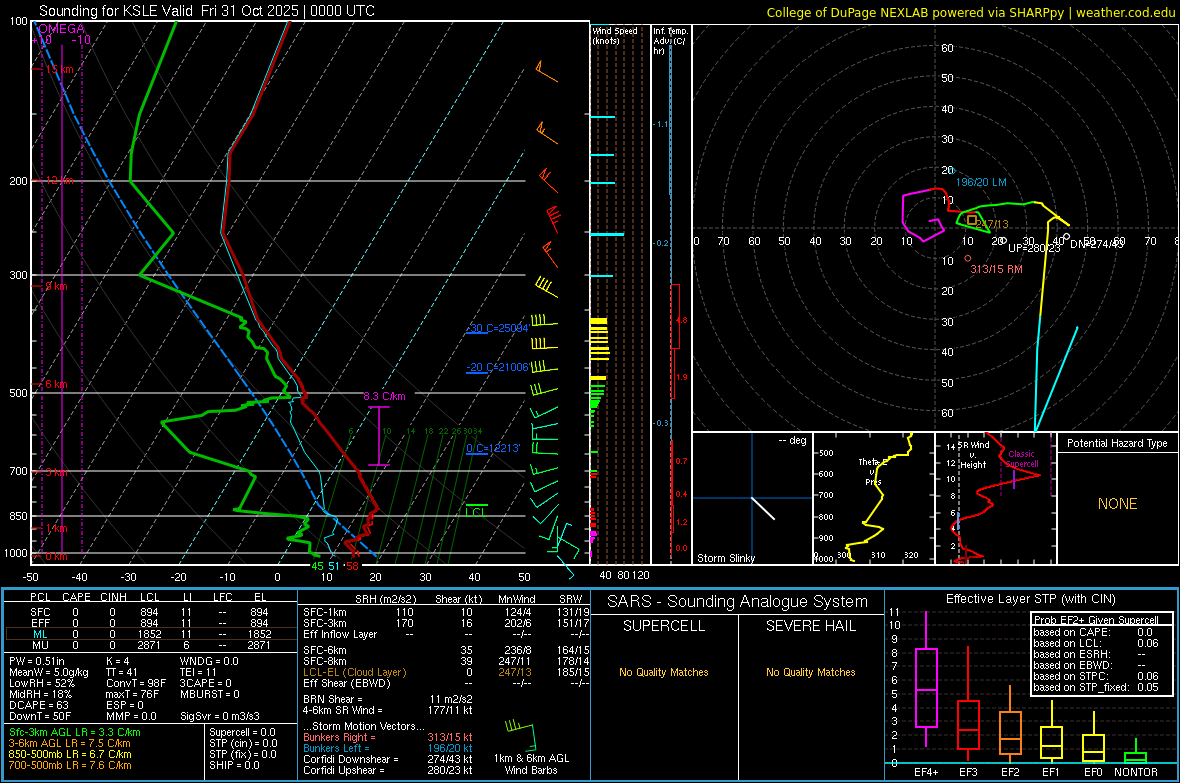
Task: Click the 8.3 C/km lapse rate label
Action: tap(384, 396)
